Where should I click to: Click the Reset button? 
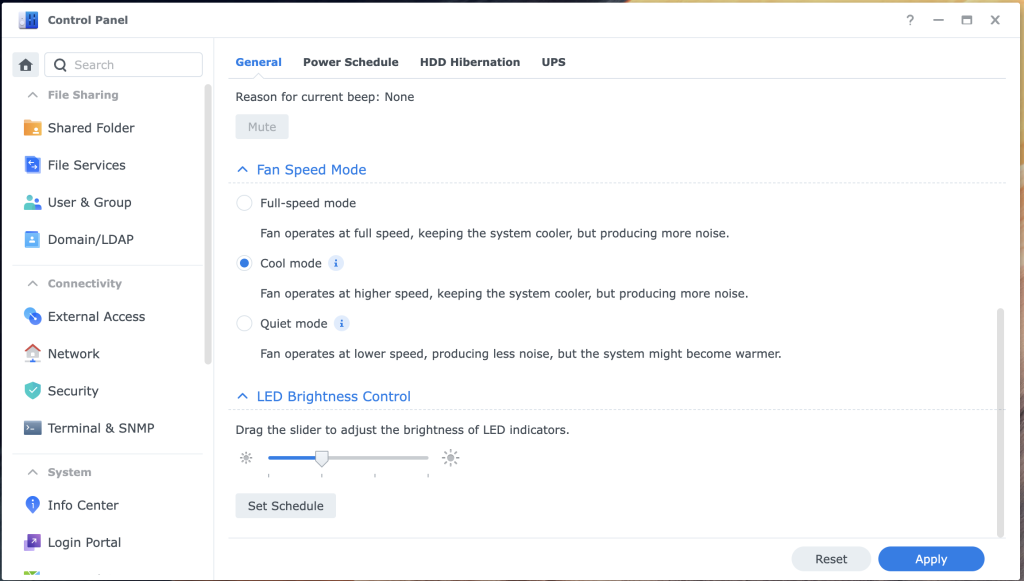(x=831, y=559)
